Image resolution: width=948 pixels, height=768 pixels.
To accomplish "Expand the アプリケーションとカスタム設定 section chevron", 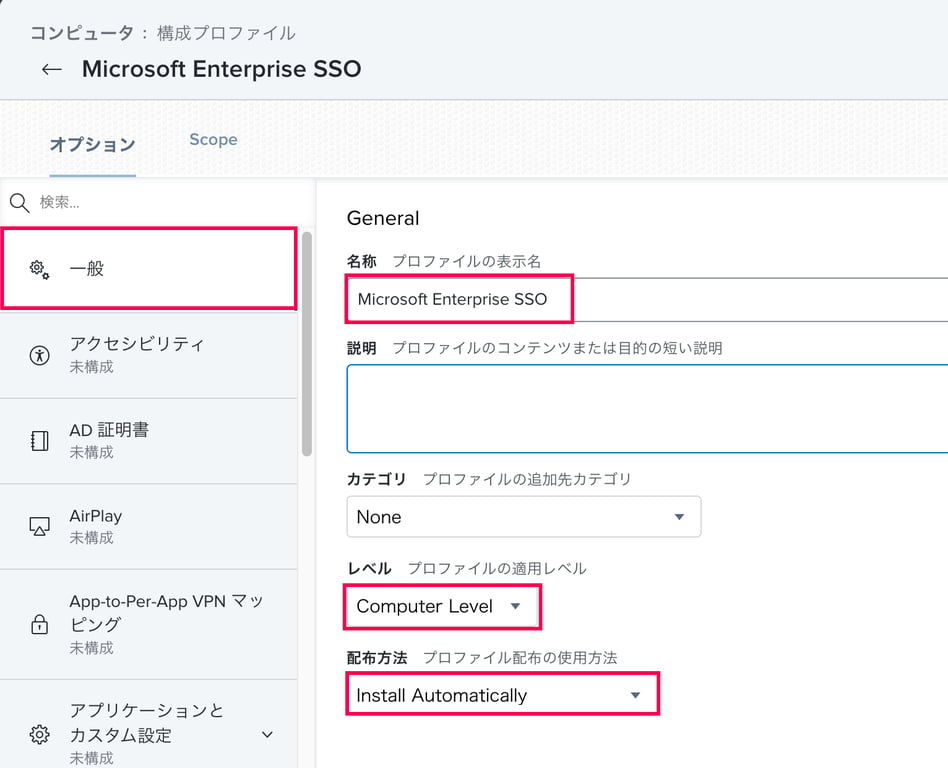I will point(267,735).
